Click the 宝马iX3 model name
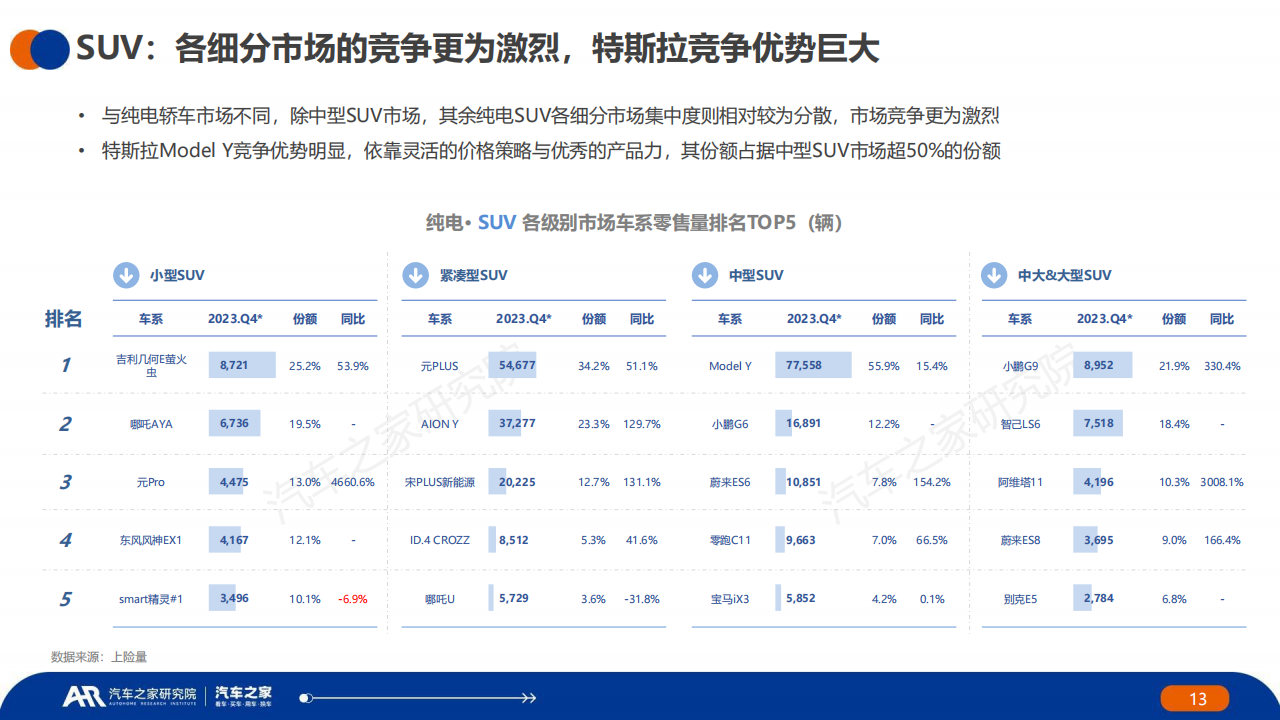The width and height of the screenshot is (1280, 720). click(x=730, y=599)
